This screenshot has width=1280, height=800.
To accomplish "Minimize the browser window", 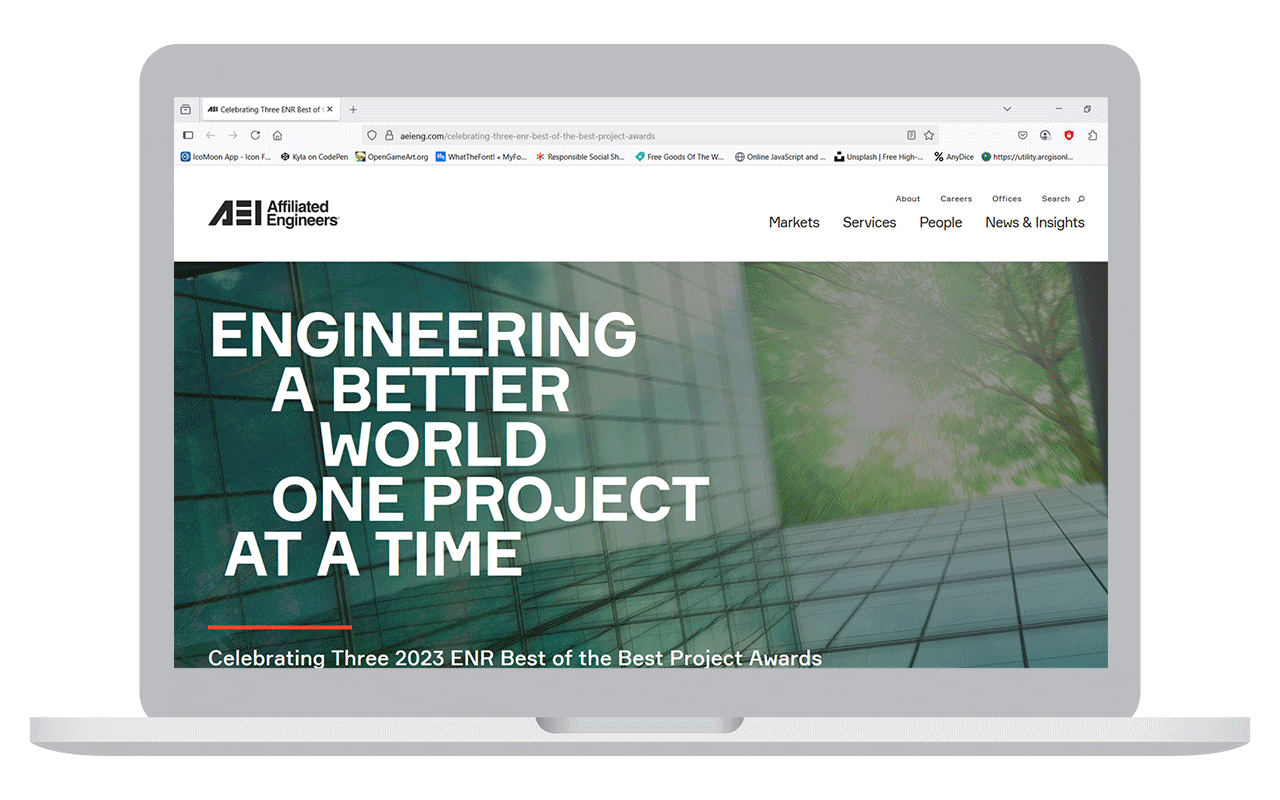I will [1059, 109].
